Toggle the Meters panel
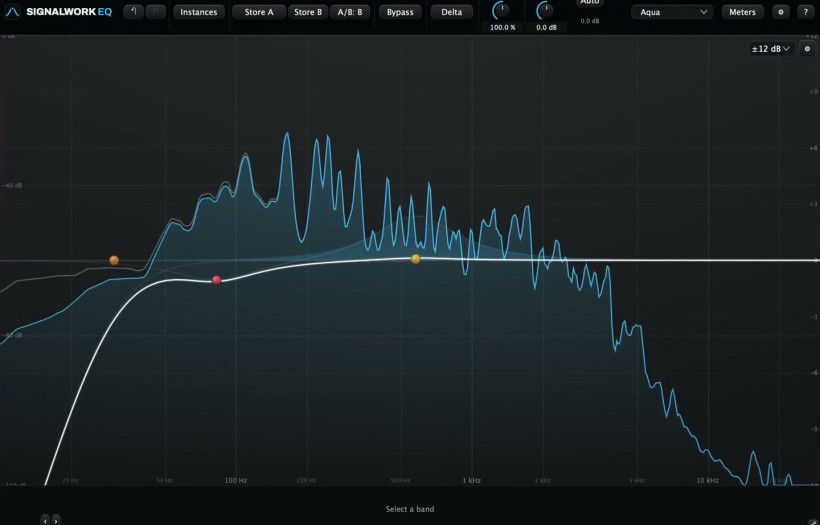 (x=742, y=12)
